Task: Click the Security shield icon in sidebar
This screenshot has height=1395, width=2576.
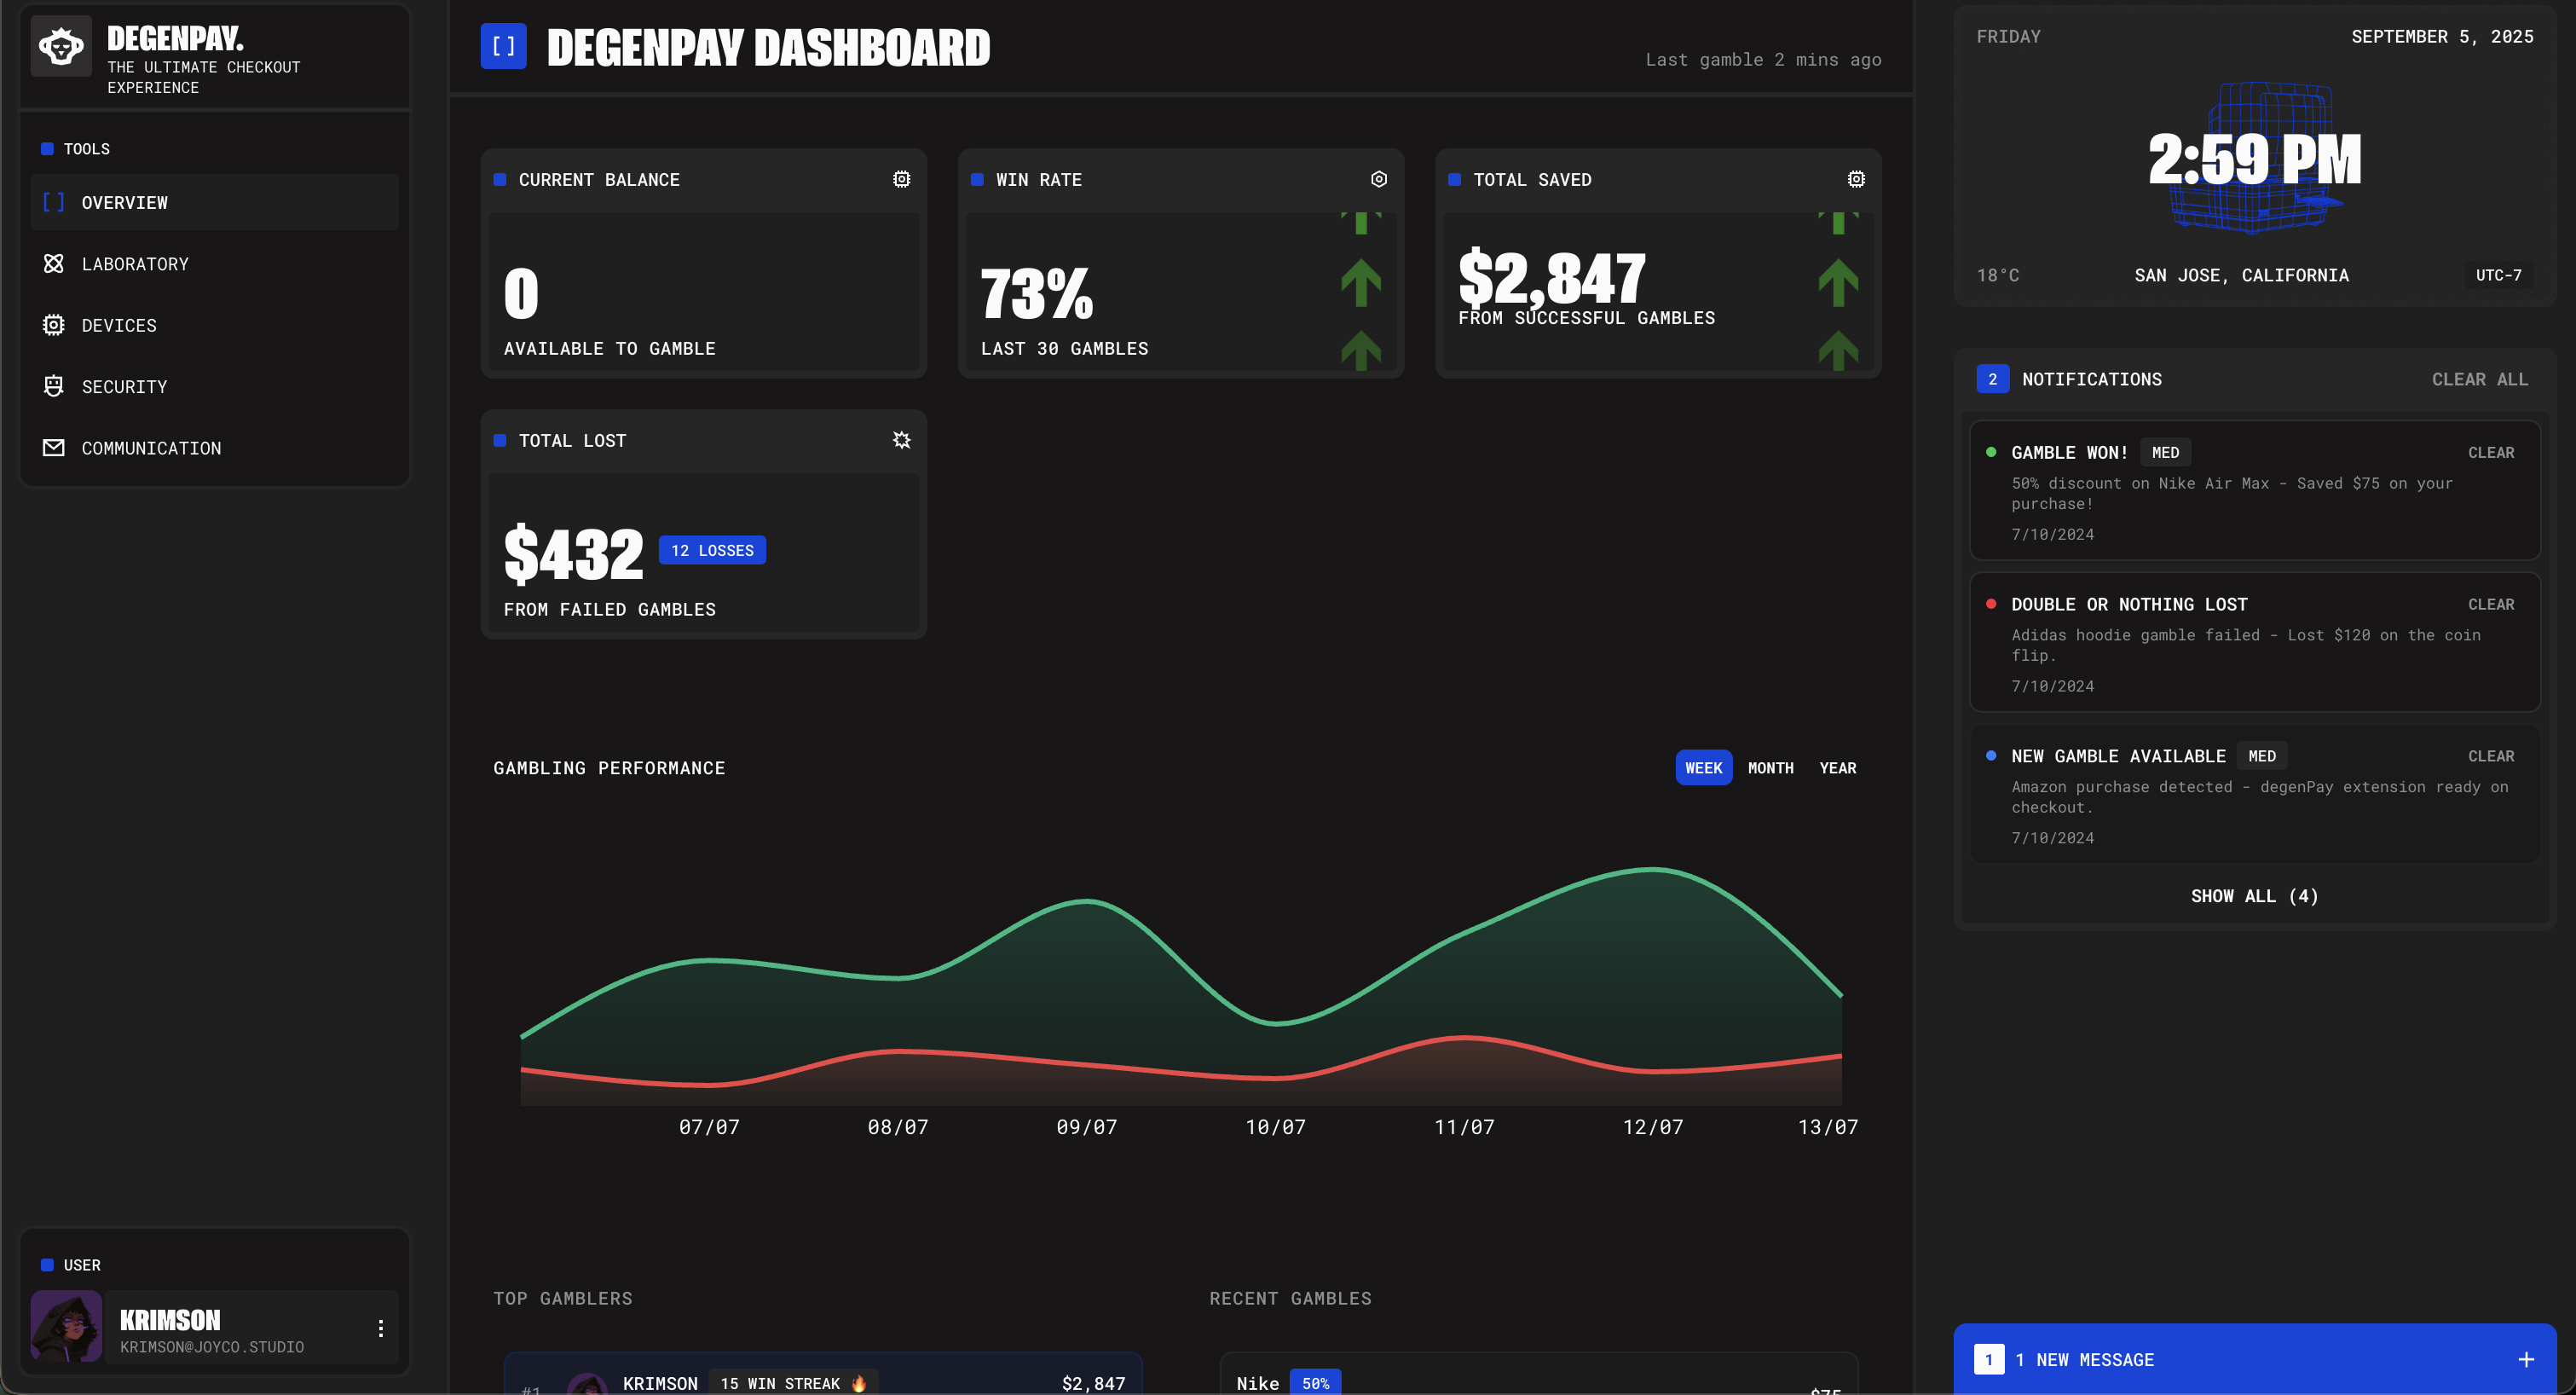Action: [x=54, y=386]
